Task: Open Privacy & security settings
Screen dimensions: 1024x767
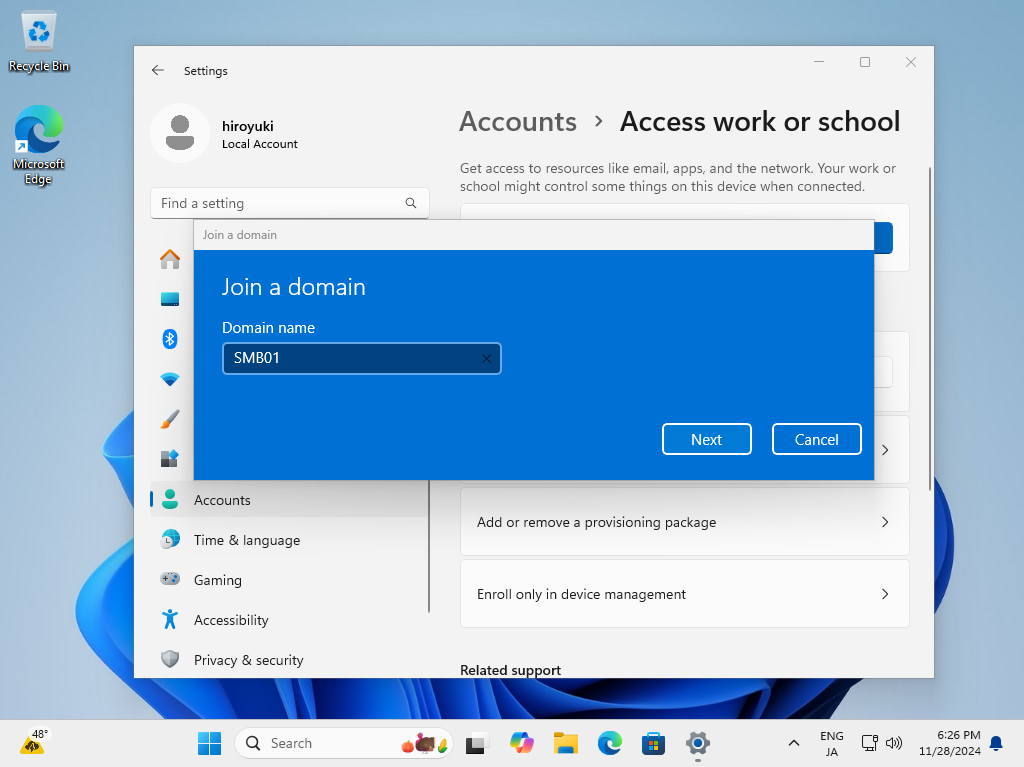Action: 248,660
